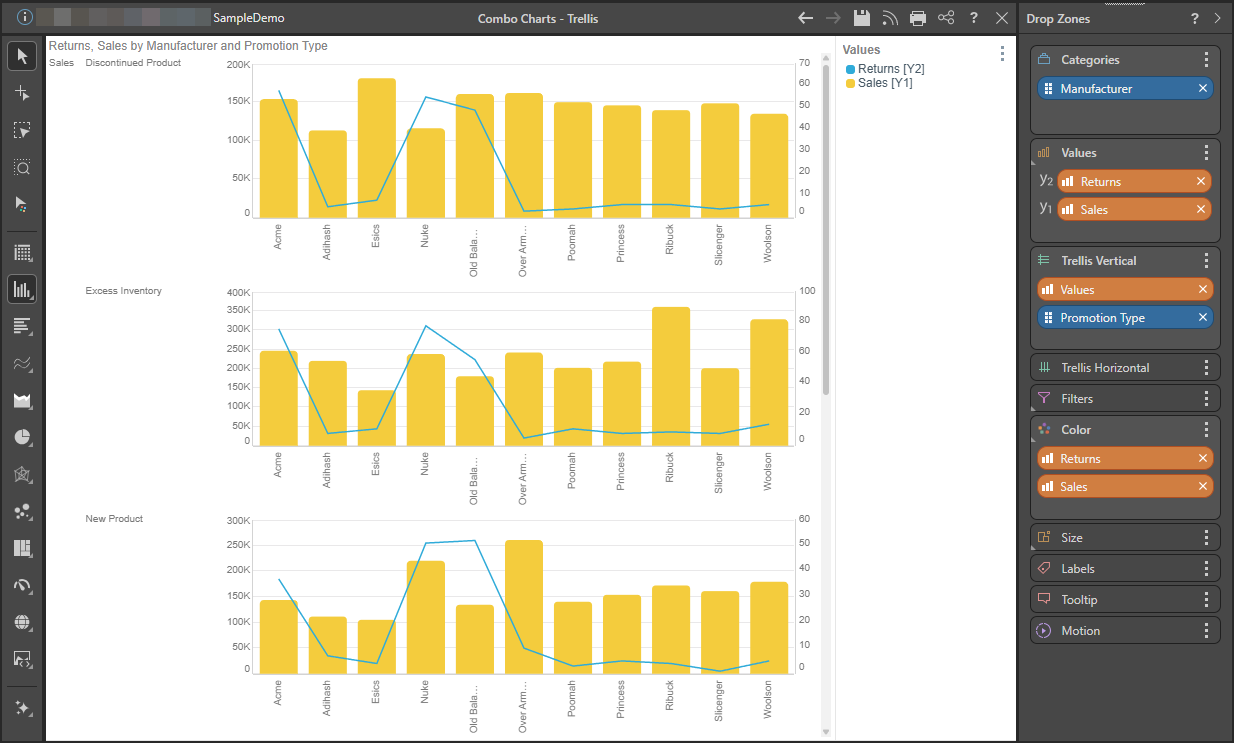
Task: Select the map globe visualization icon
Action: (x=22, y=622)
